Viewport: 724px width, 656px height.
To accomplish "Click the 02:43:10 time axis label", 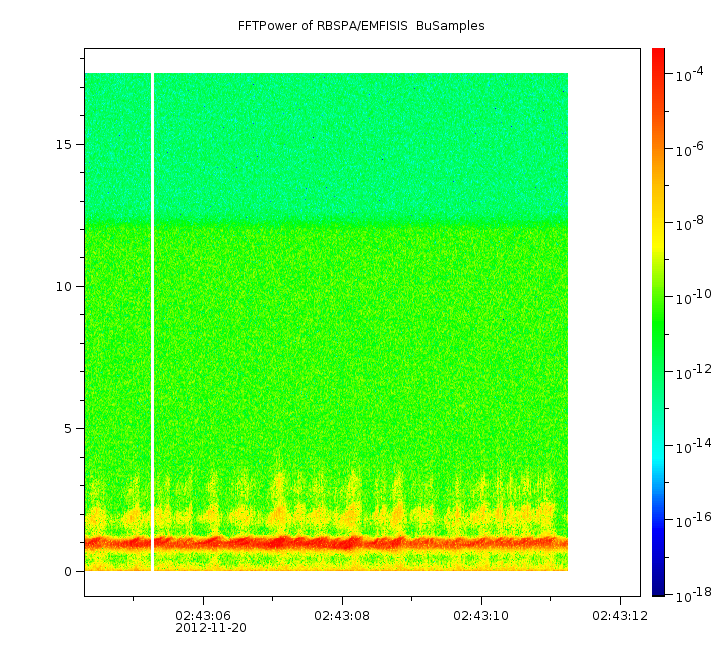I will [482, 615].
